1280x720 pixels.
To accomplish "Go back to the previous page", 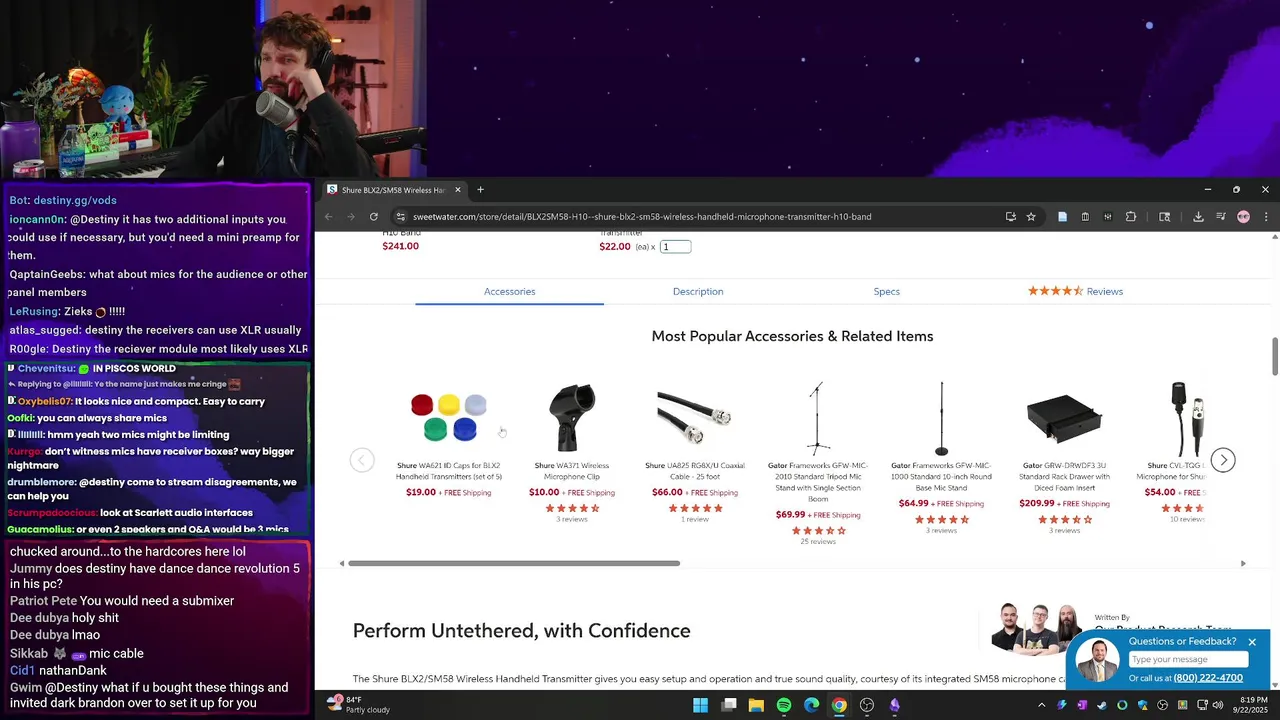I will (329, 217).
